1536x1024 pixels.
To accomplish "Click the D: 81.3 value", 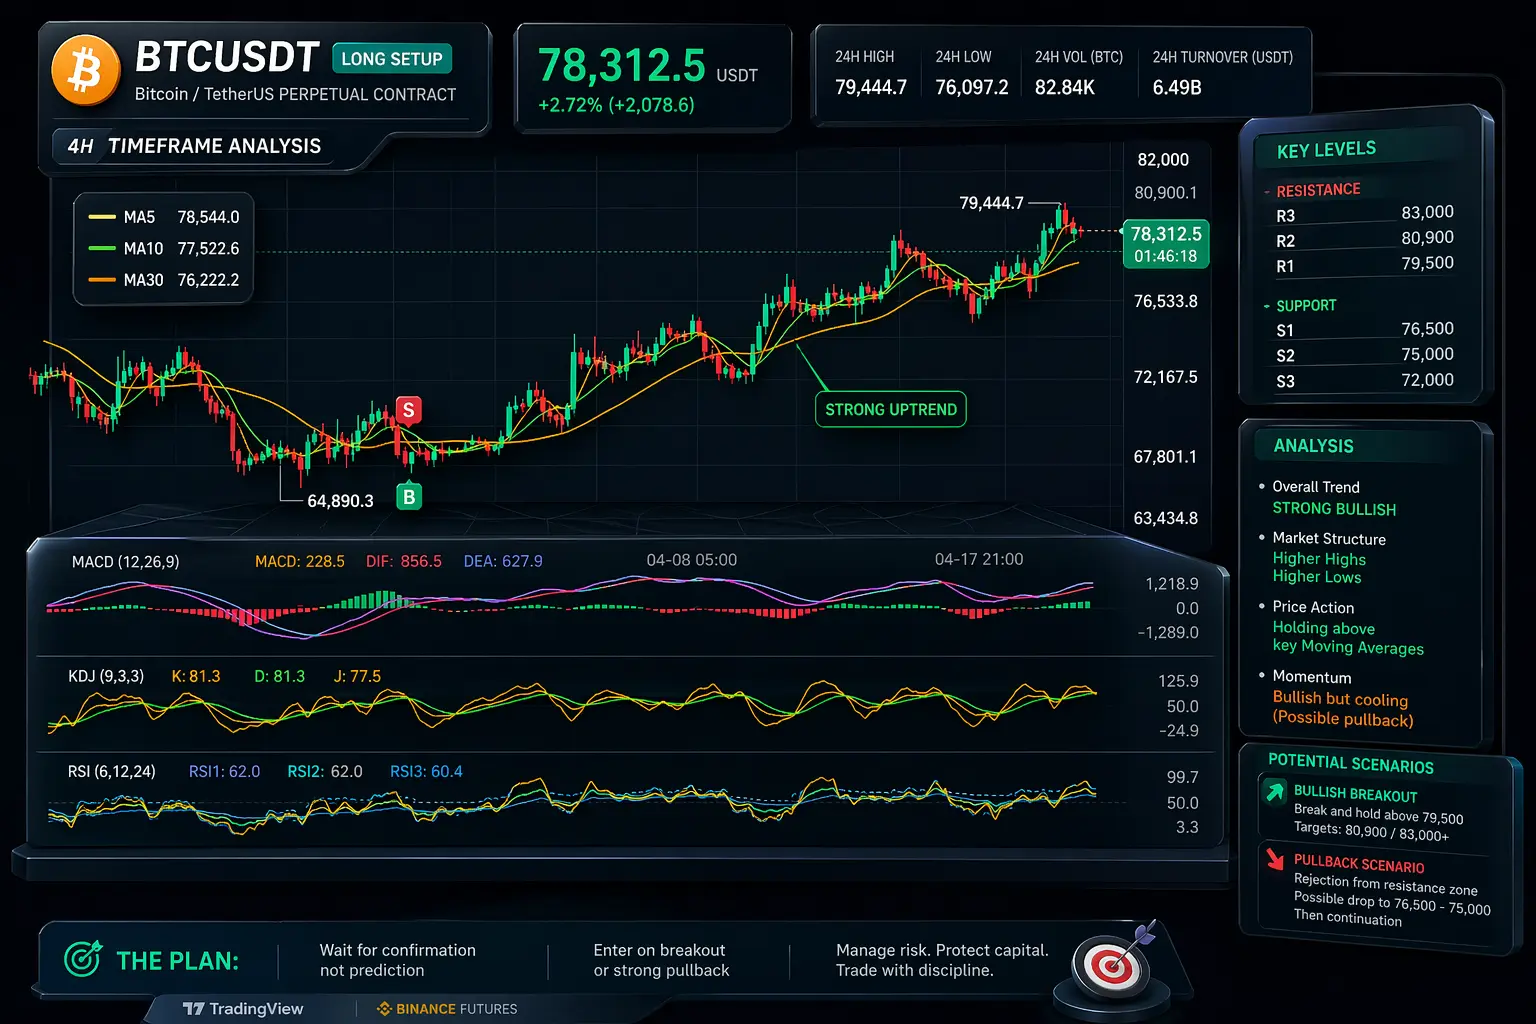I will (280, 677).
